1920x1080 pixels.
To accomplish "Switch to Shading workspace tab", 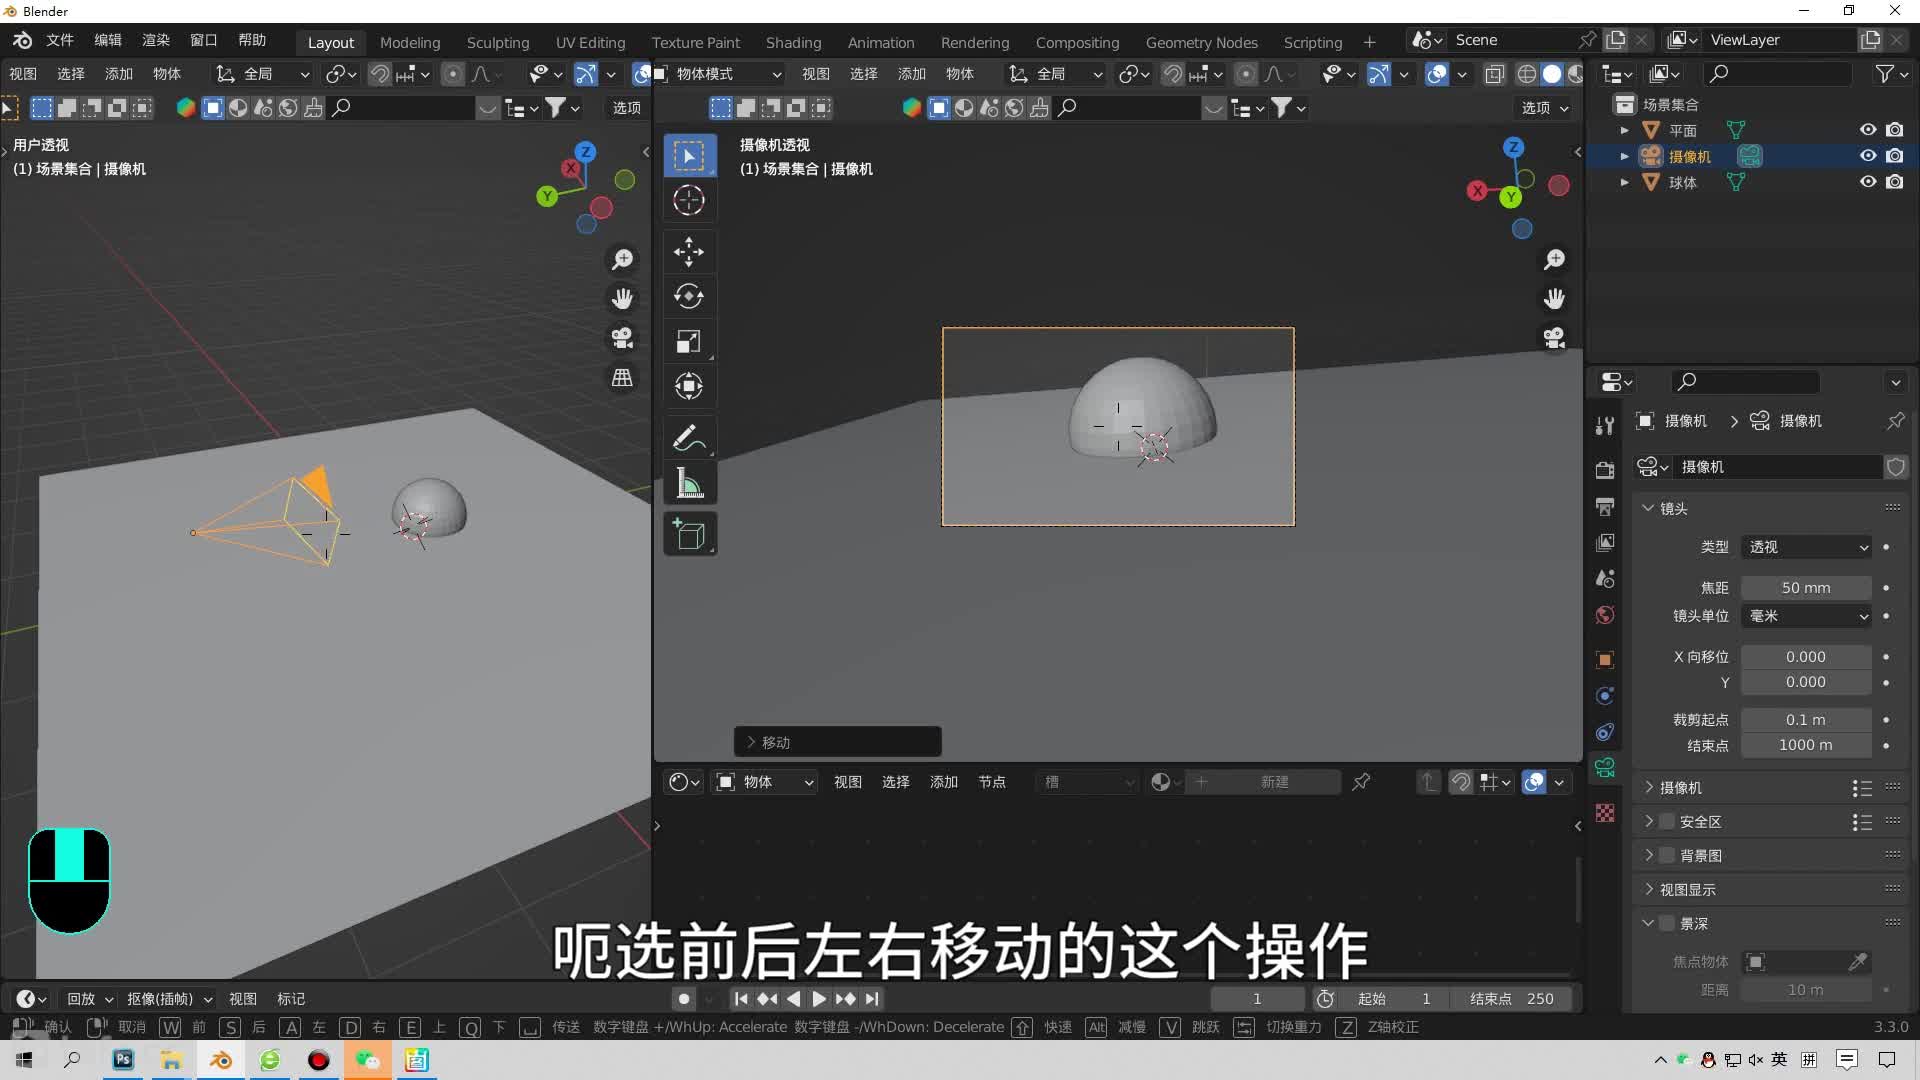I will click(x=793, y=42).
